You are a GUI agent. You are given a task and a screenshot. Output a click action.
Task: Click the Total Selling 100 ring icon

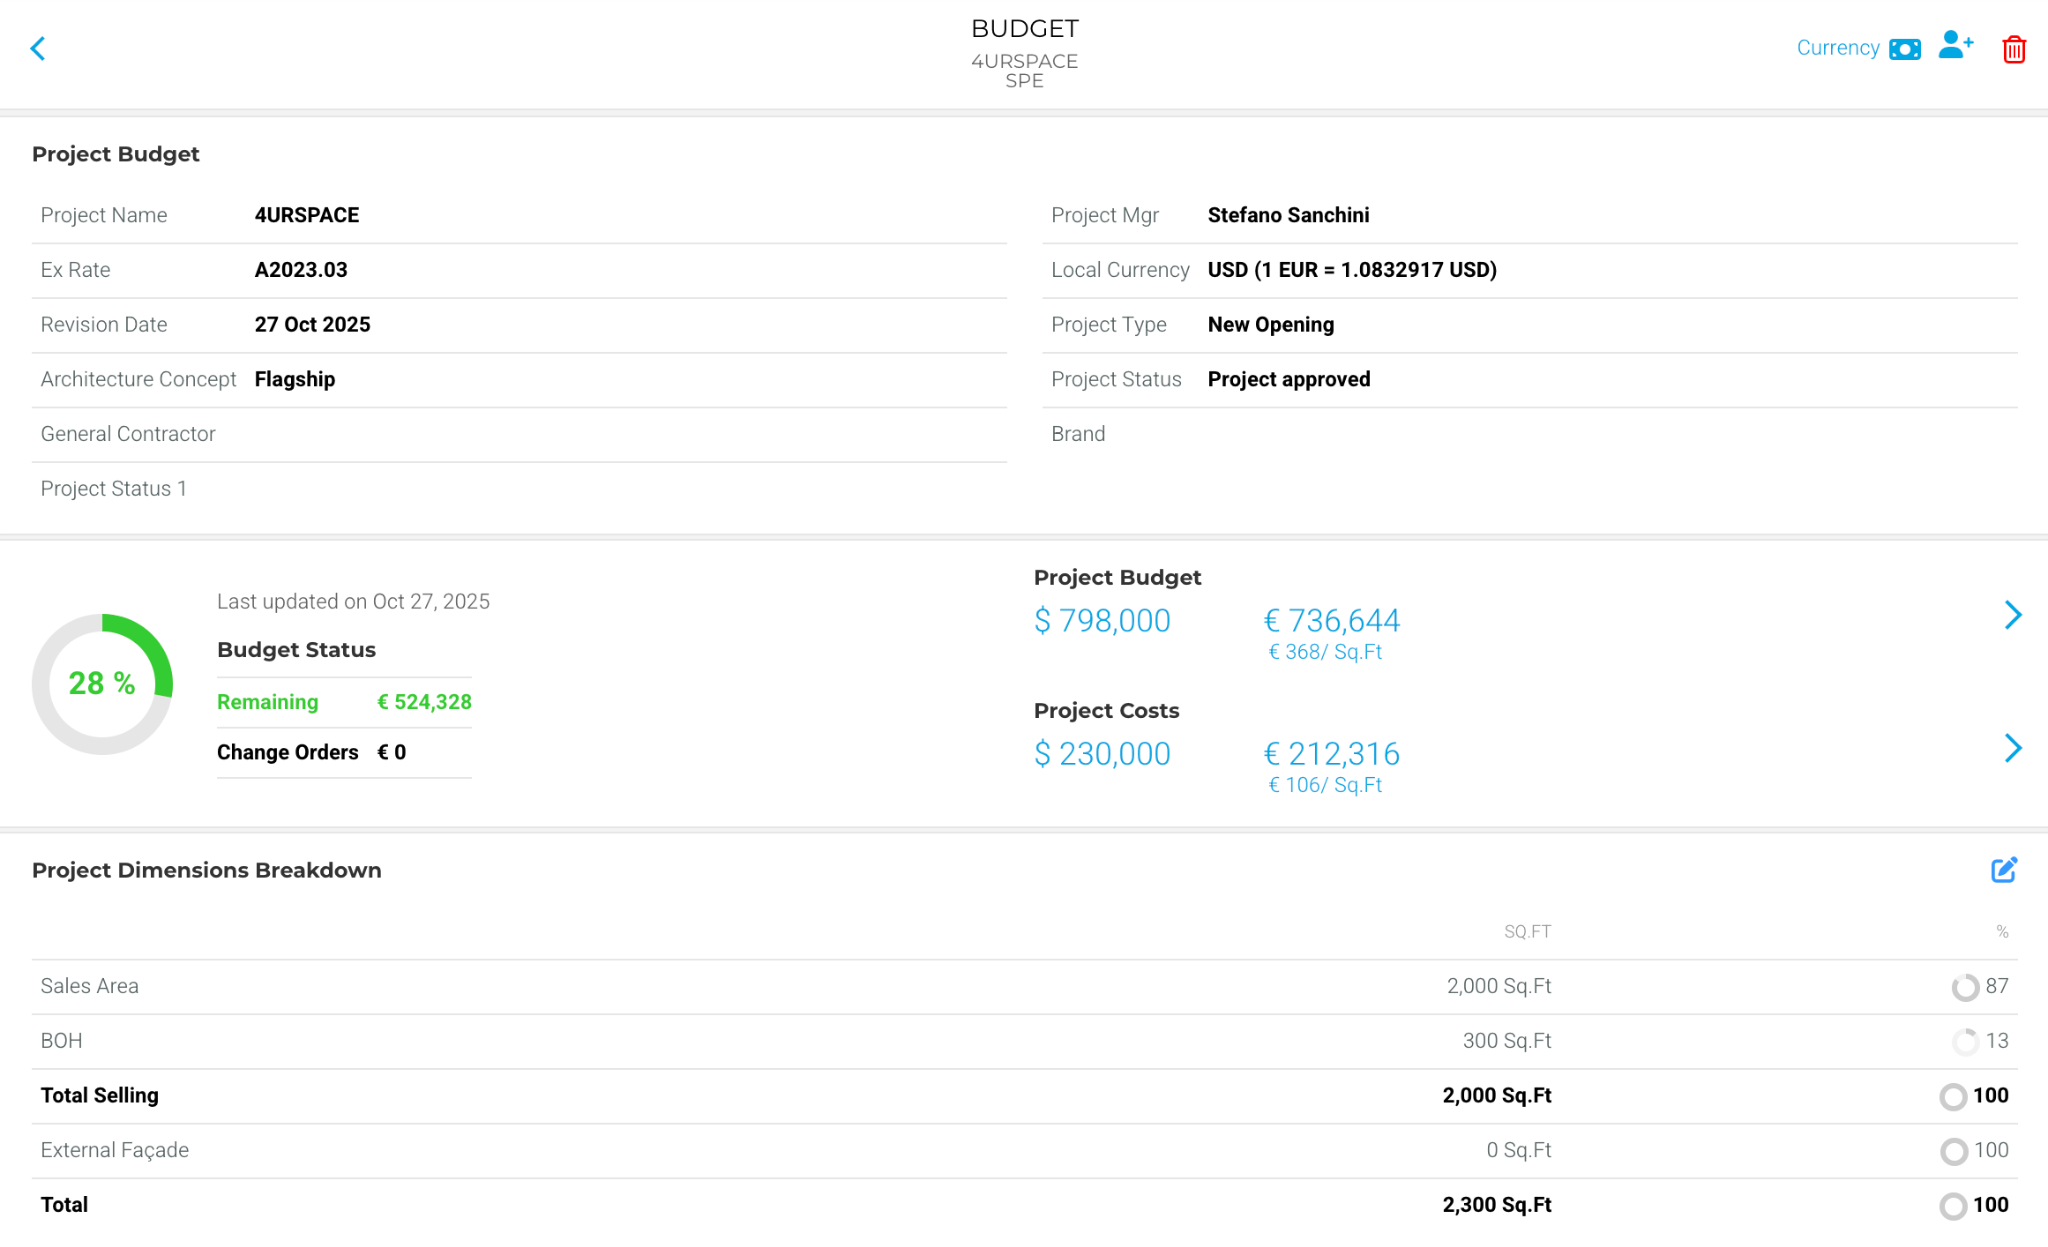[x=1952, y=1097]
